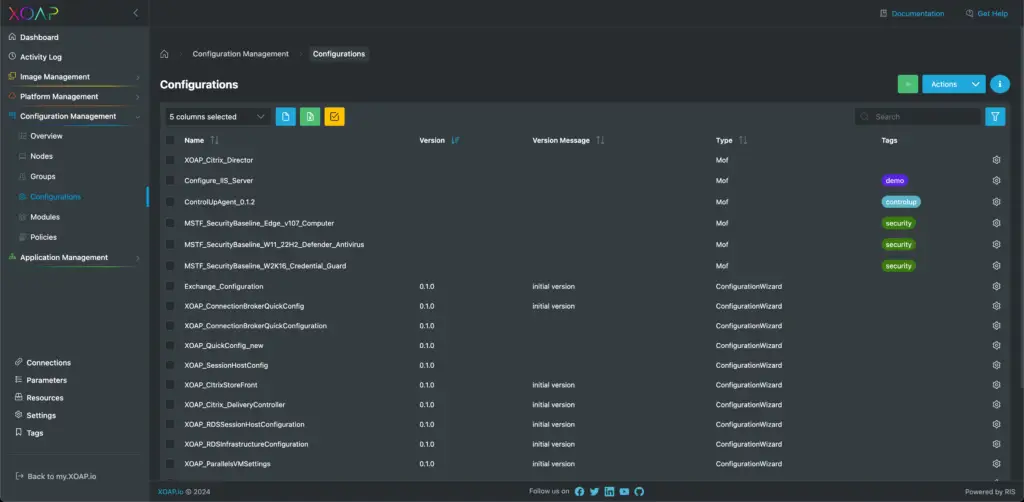Image resolution: width=1024 pixels, height=502 pixels.
Task: Sort by Version column sort icon
Action: [x=455, y=140]
